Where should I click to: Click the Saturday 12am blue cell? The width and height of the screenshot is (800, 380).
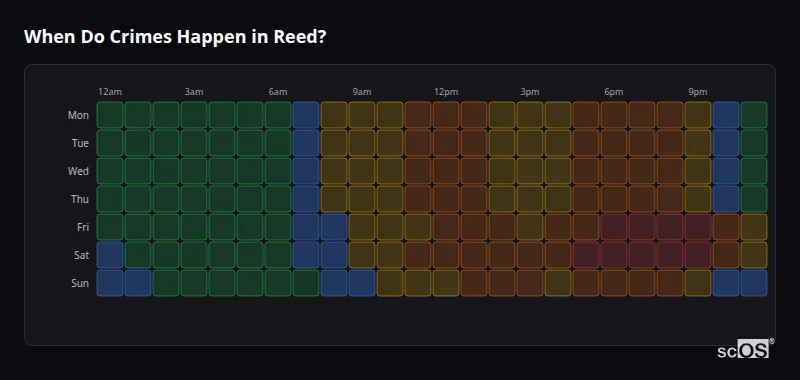(x=110, y=255)
